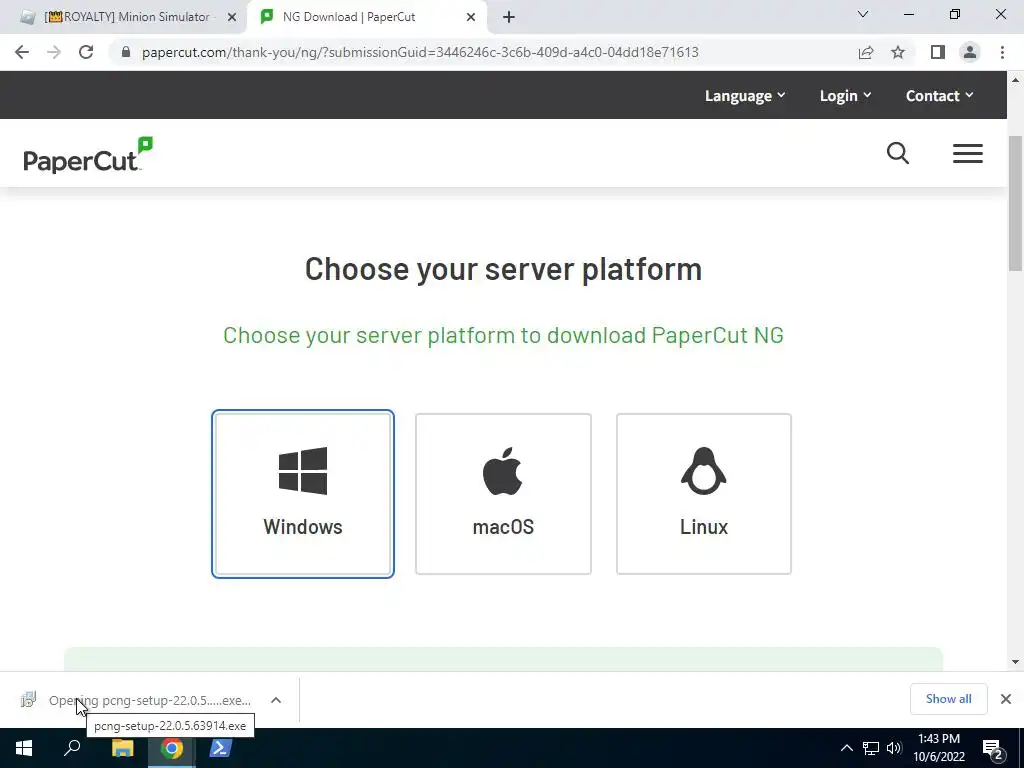Open the hamburger navigation menu

click(967, 153)
